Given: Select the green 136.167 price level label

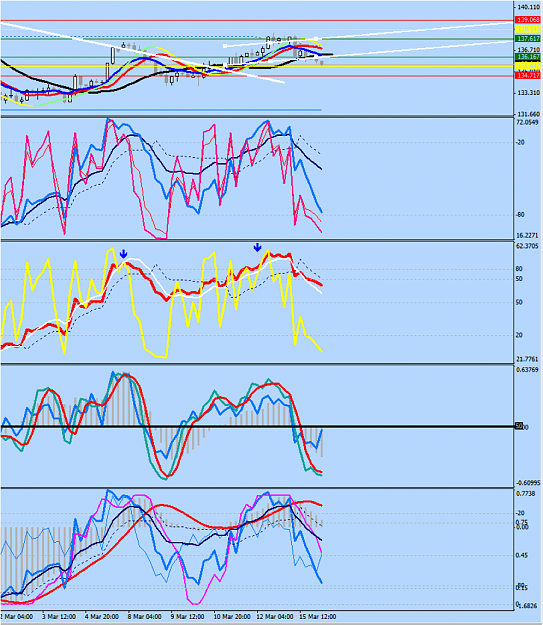Looking at the screenshot, I should (527, 57).
